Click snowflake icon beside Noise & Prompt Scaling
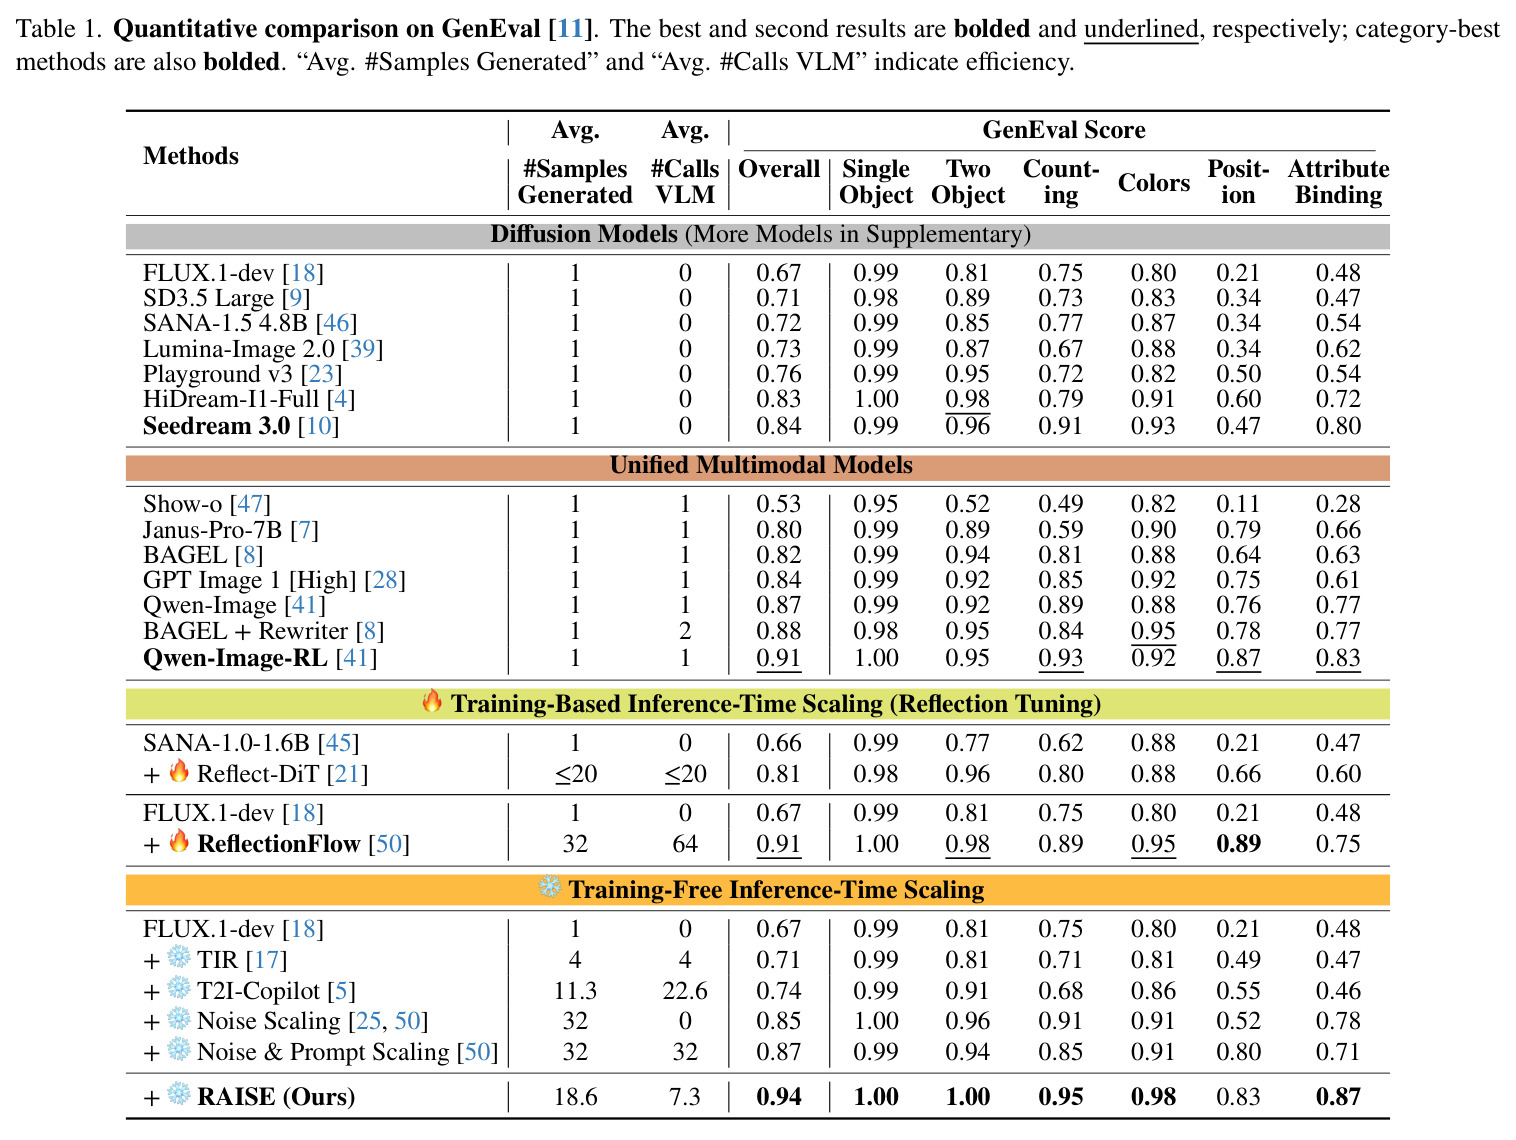The height and width of the screenshot is (1140, 1516). tap(179, 1049)
